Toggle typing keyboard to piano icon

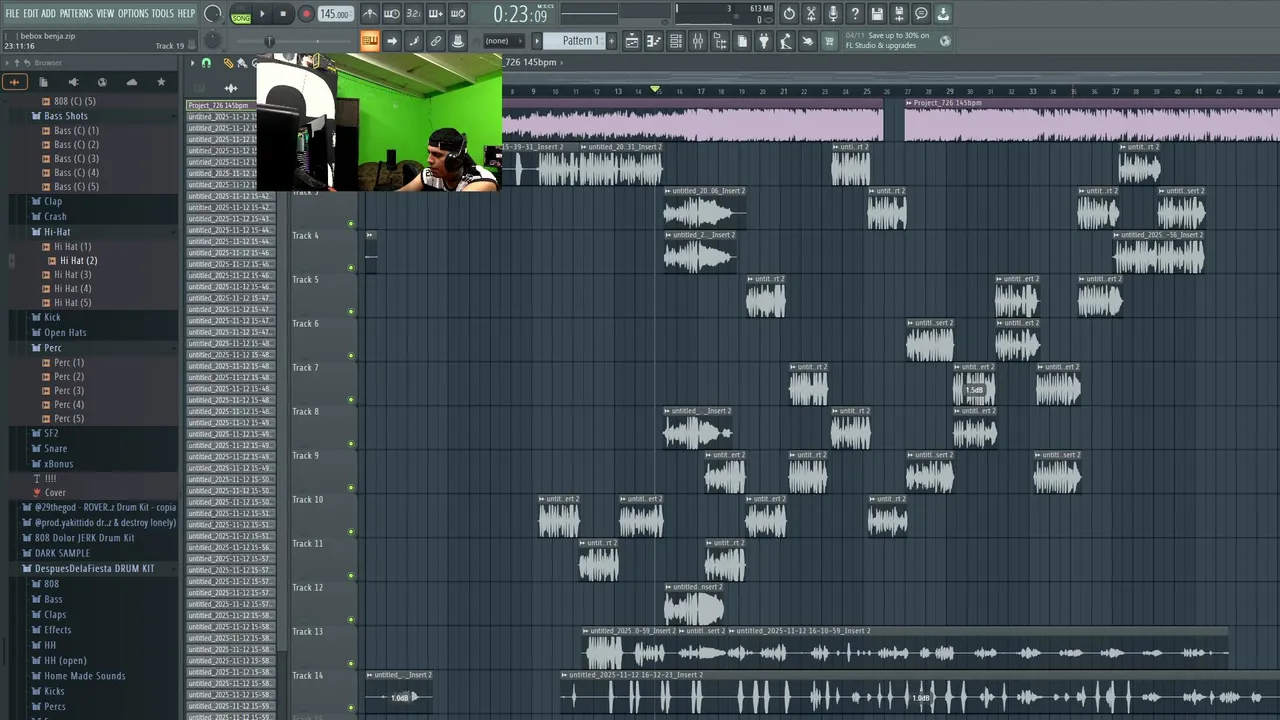[x=370, y=41]
